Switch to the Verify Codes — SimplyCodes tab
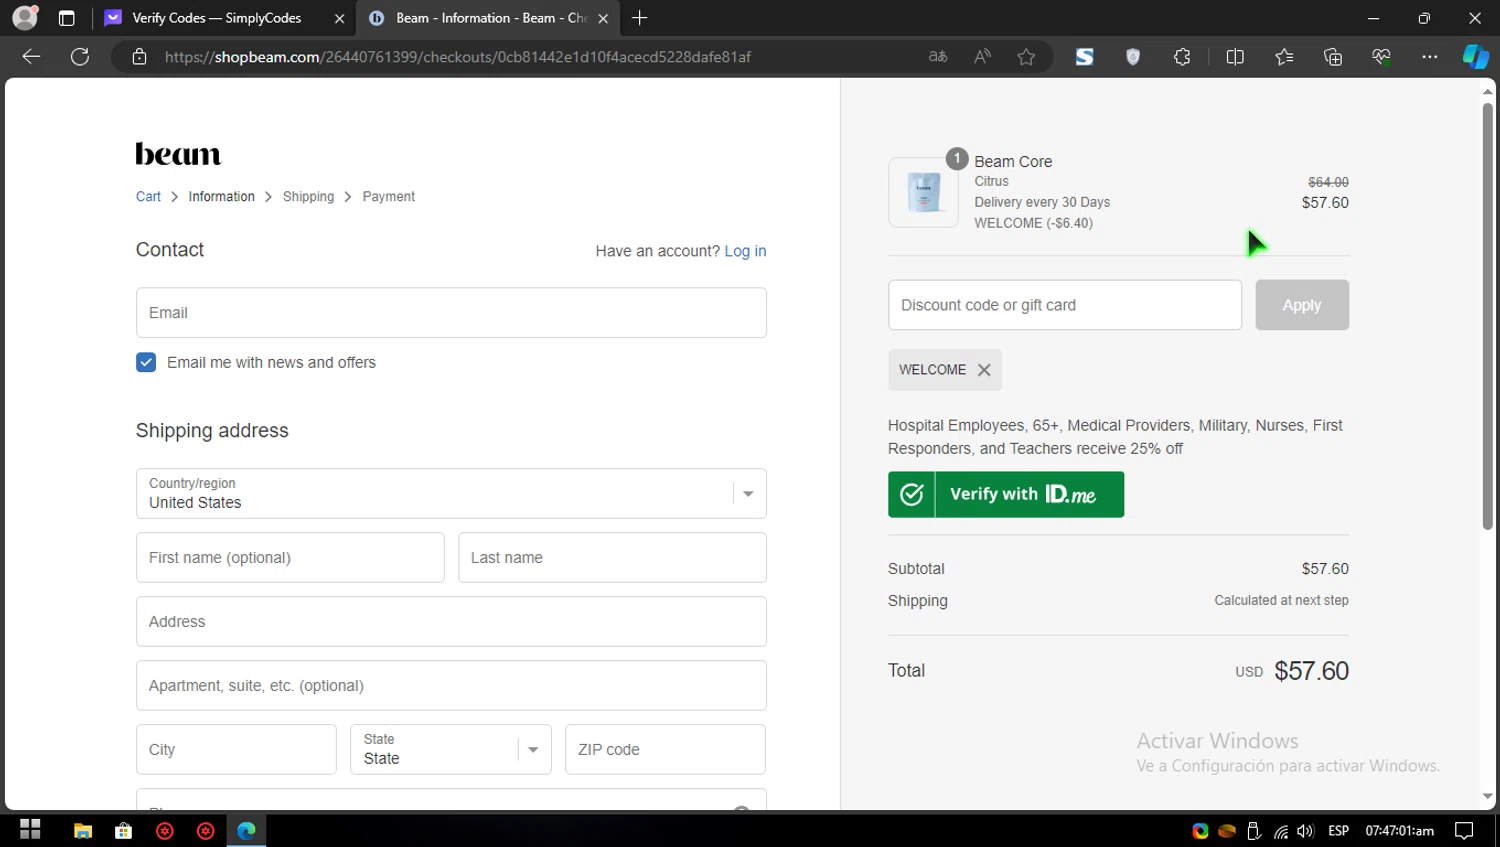 [217, 18]
